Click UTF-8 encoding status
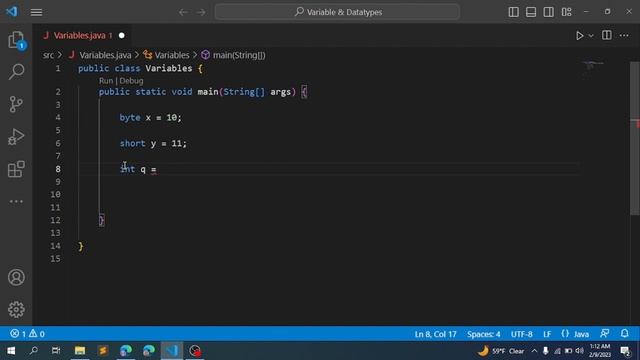This screenshot has height=360, width=640. [522, 334]
